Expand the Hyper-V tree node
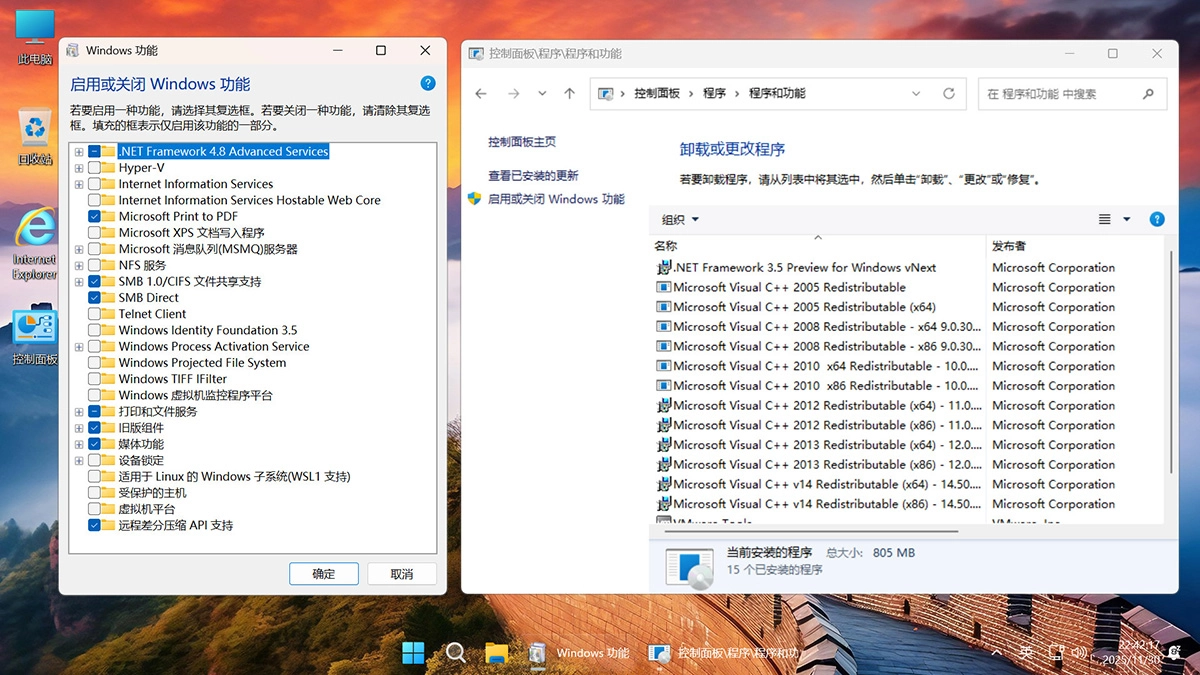Screen dimensions: 1200x675 (78, 168)
